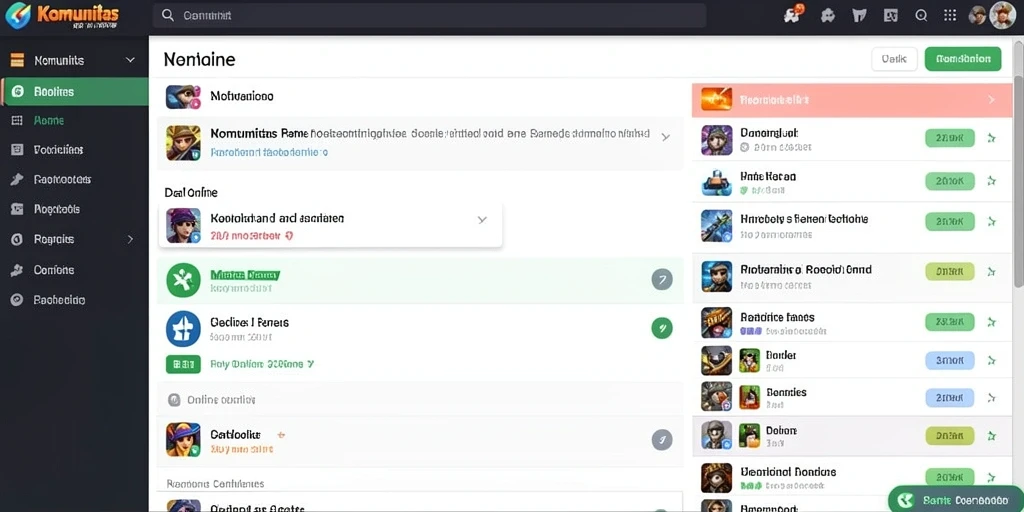Click the green badge left of Roy Online
1024x512 pixels.
(183, 364)
